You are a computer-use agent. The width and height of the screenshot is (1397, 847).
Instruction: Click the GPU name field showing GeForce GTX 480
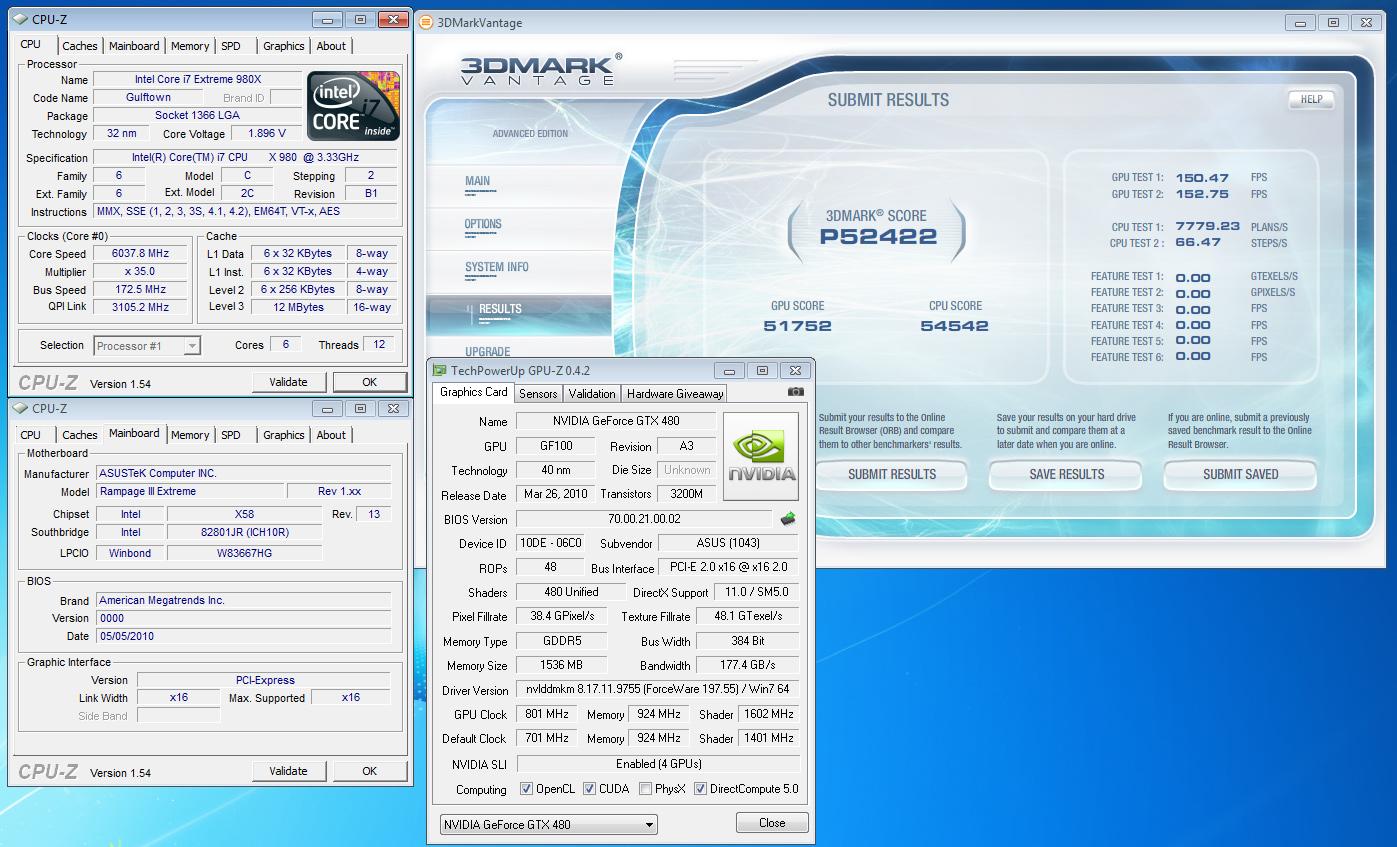617,422
